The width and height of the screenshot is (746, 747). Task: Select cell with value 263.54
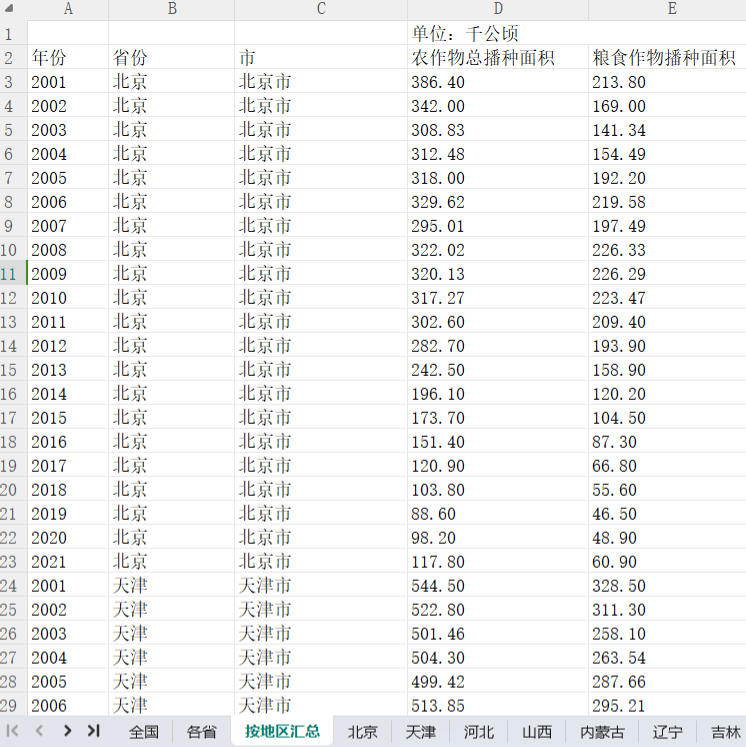pyautogui.click(x=667, y=657)
